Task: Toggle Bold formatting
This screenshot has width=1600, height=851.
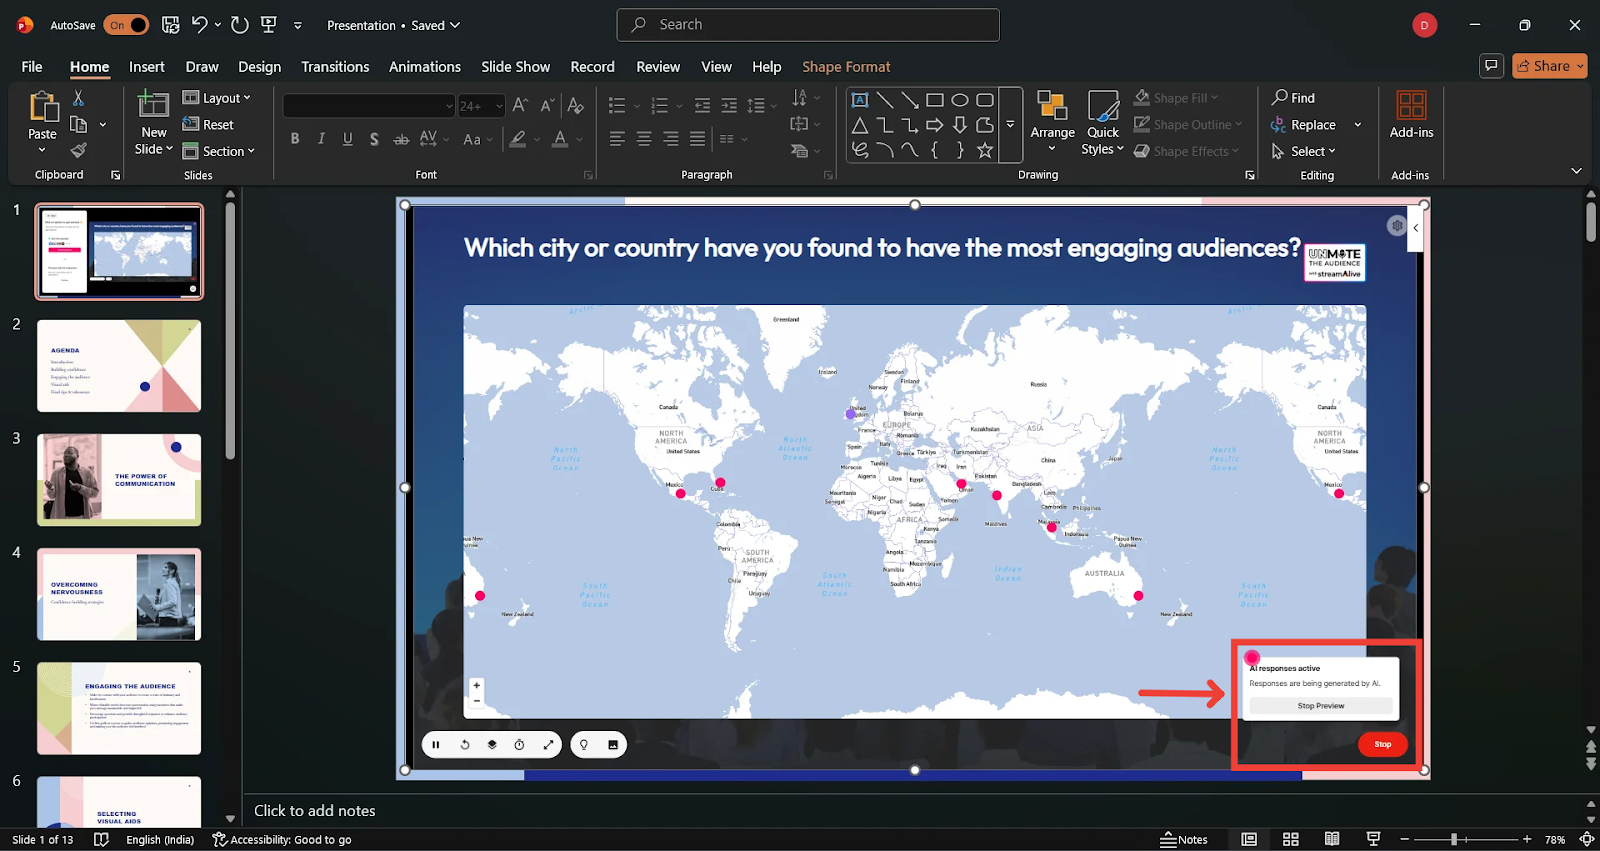Action: click(x=295, y=139)
